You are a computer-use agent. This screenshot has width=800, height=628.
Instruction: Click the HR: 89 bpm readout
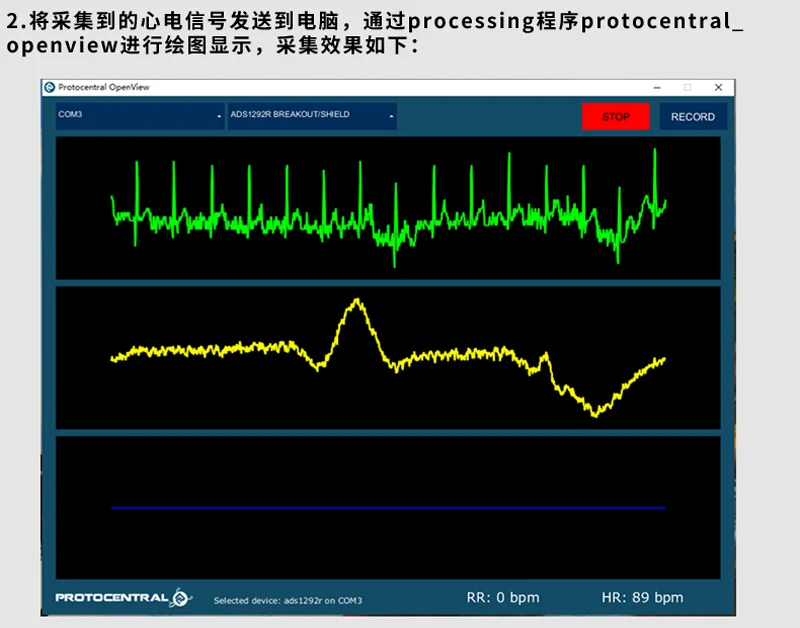(642, 598)
